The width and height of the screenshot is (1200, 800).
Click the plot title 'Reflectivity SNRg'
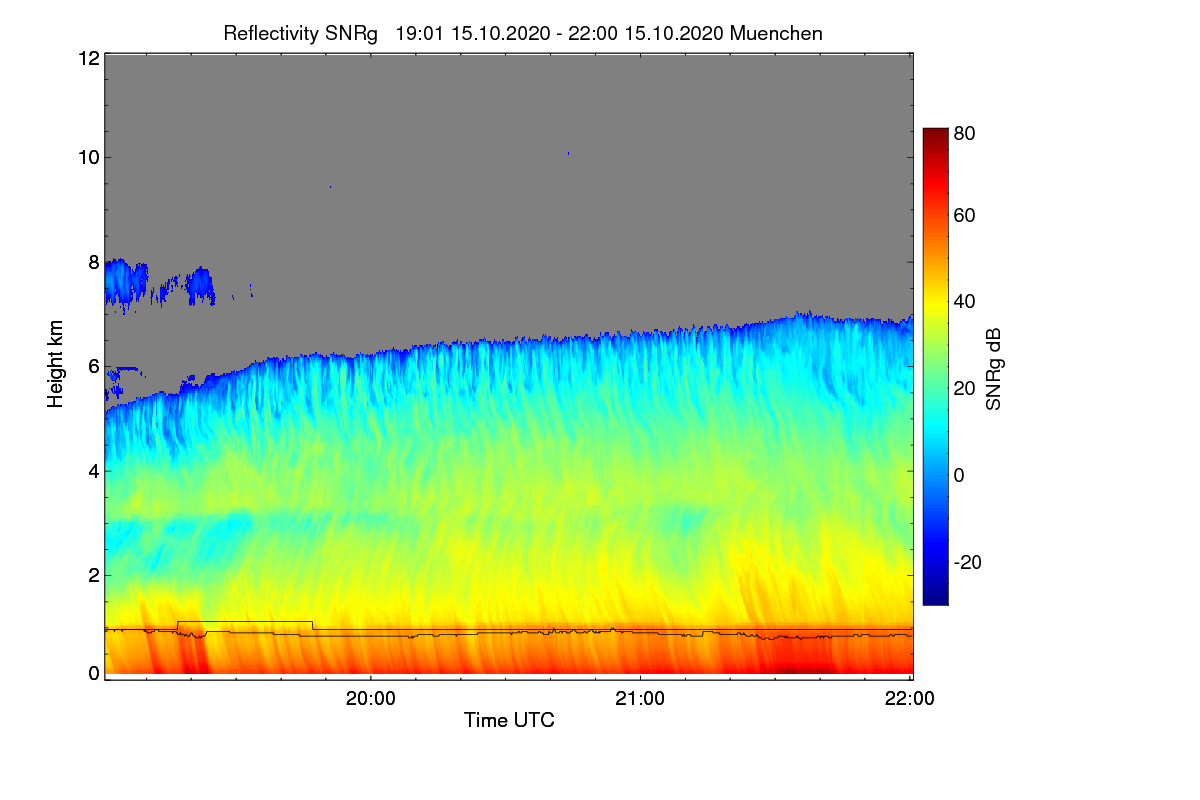[301, 33]
